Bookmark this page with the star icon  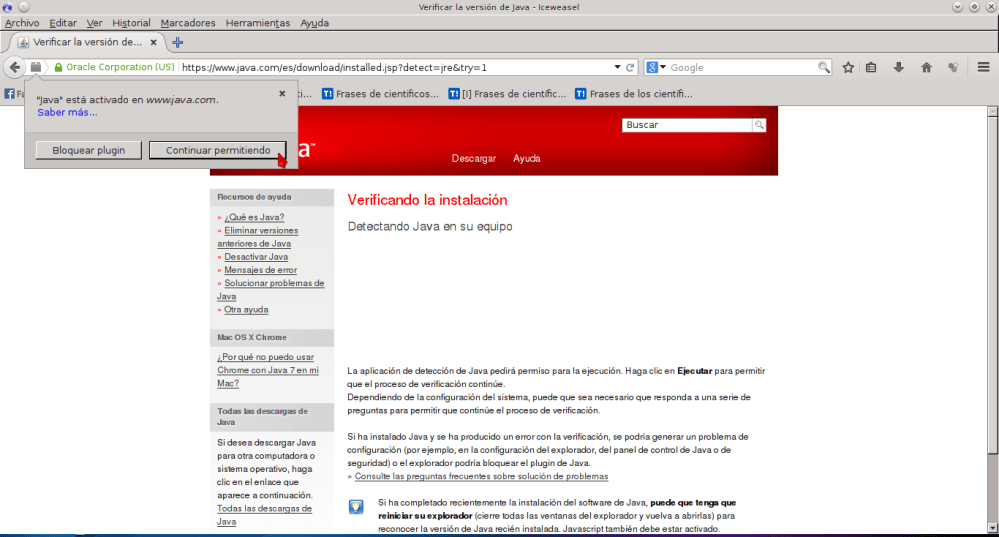click(848, 68)
